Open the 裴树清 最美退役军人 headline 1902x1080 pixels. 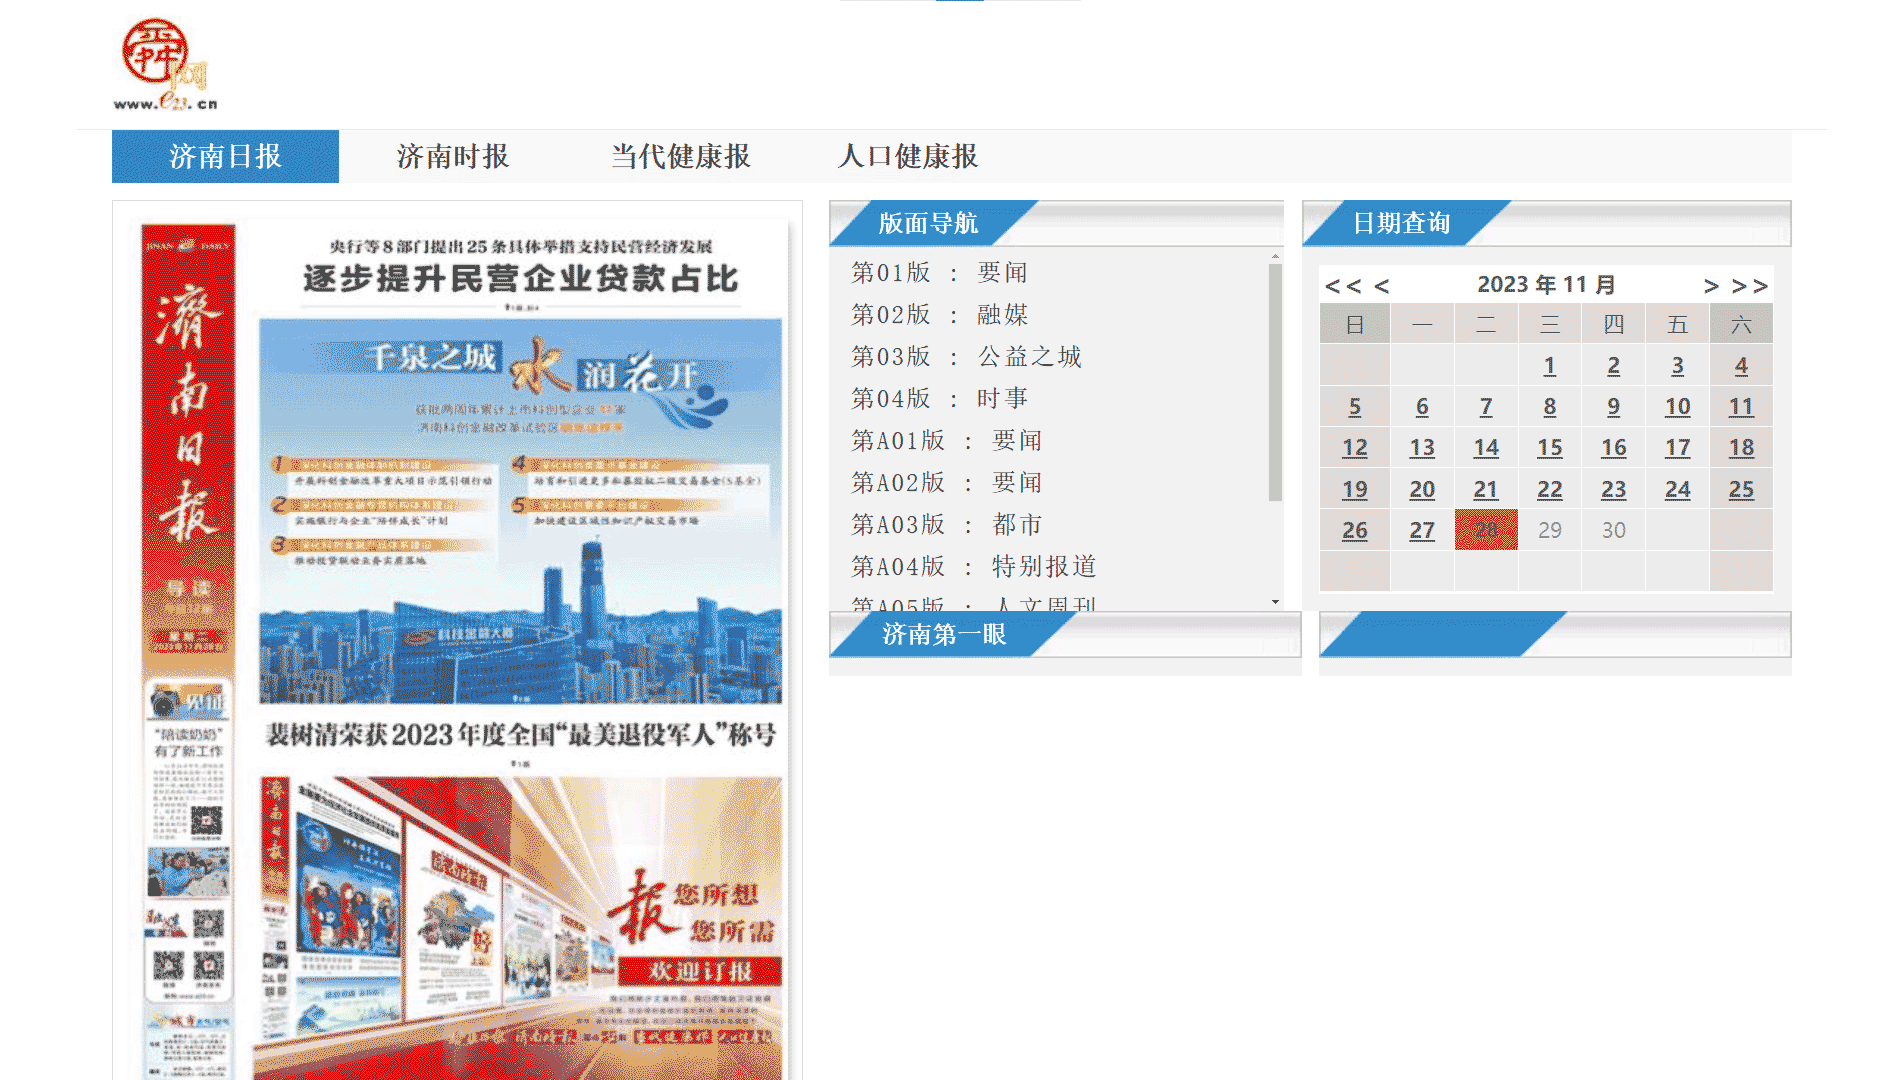[521, 735]
